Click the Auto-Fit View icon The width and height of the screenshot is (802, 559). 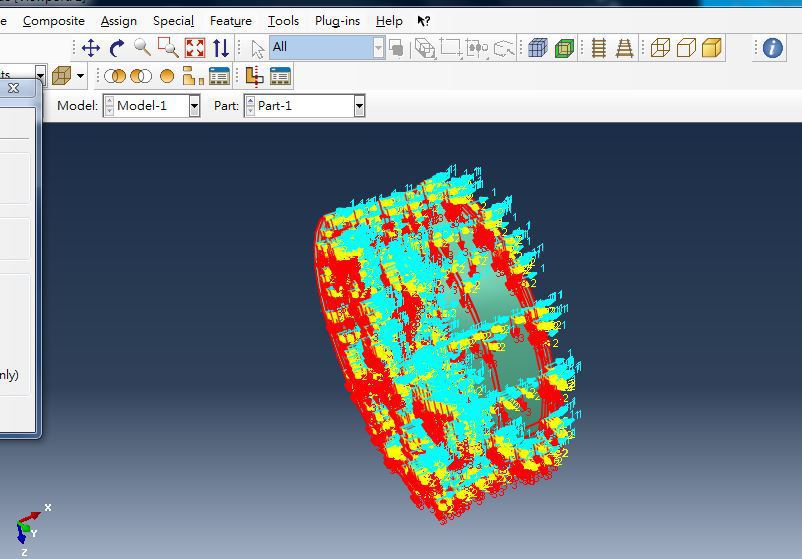[195, 47]
